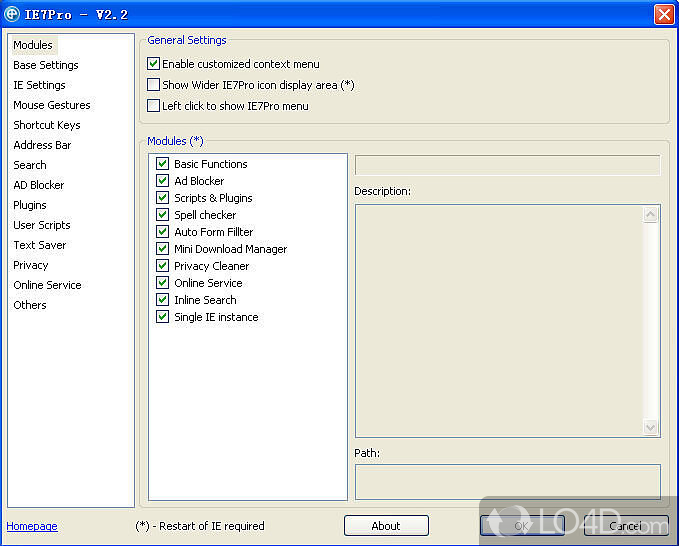Screen dimensions: 679x546
Task: Check Left click to show IE7Pro menu
Action: pos(153,106)
